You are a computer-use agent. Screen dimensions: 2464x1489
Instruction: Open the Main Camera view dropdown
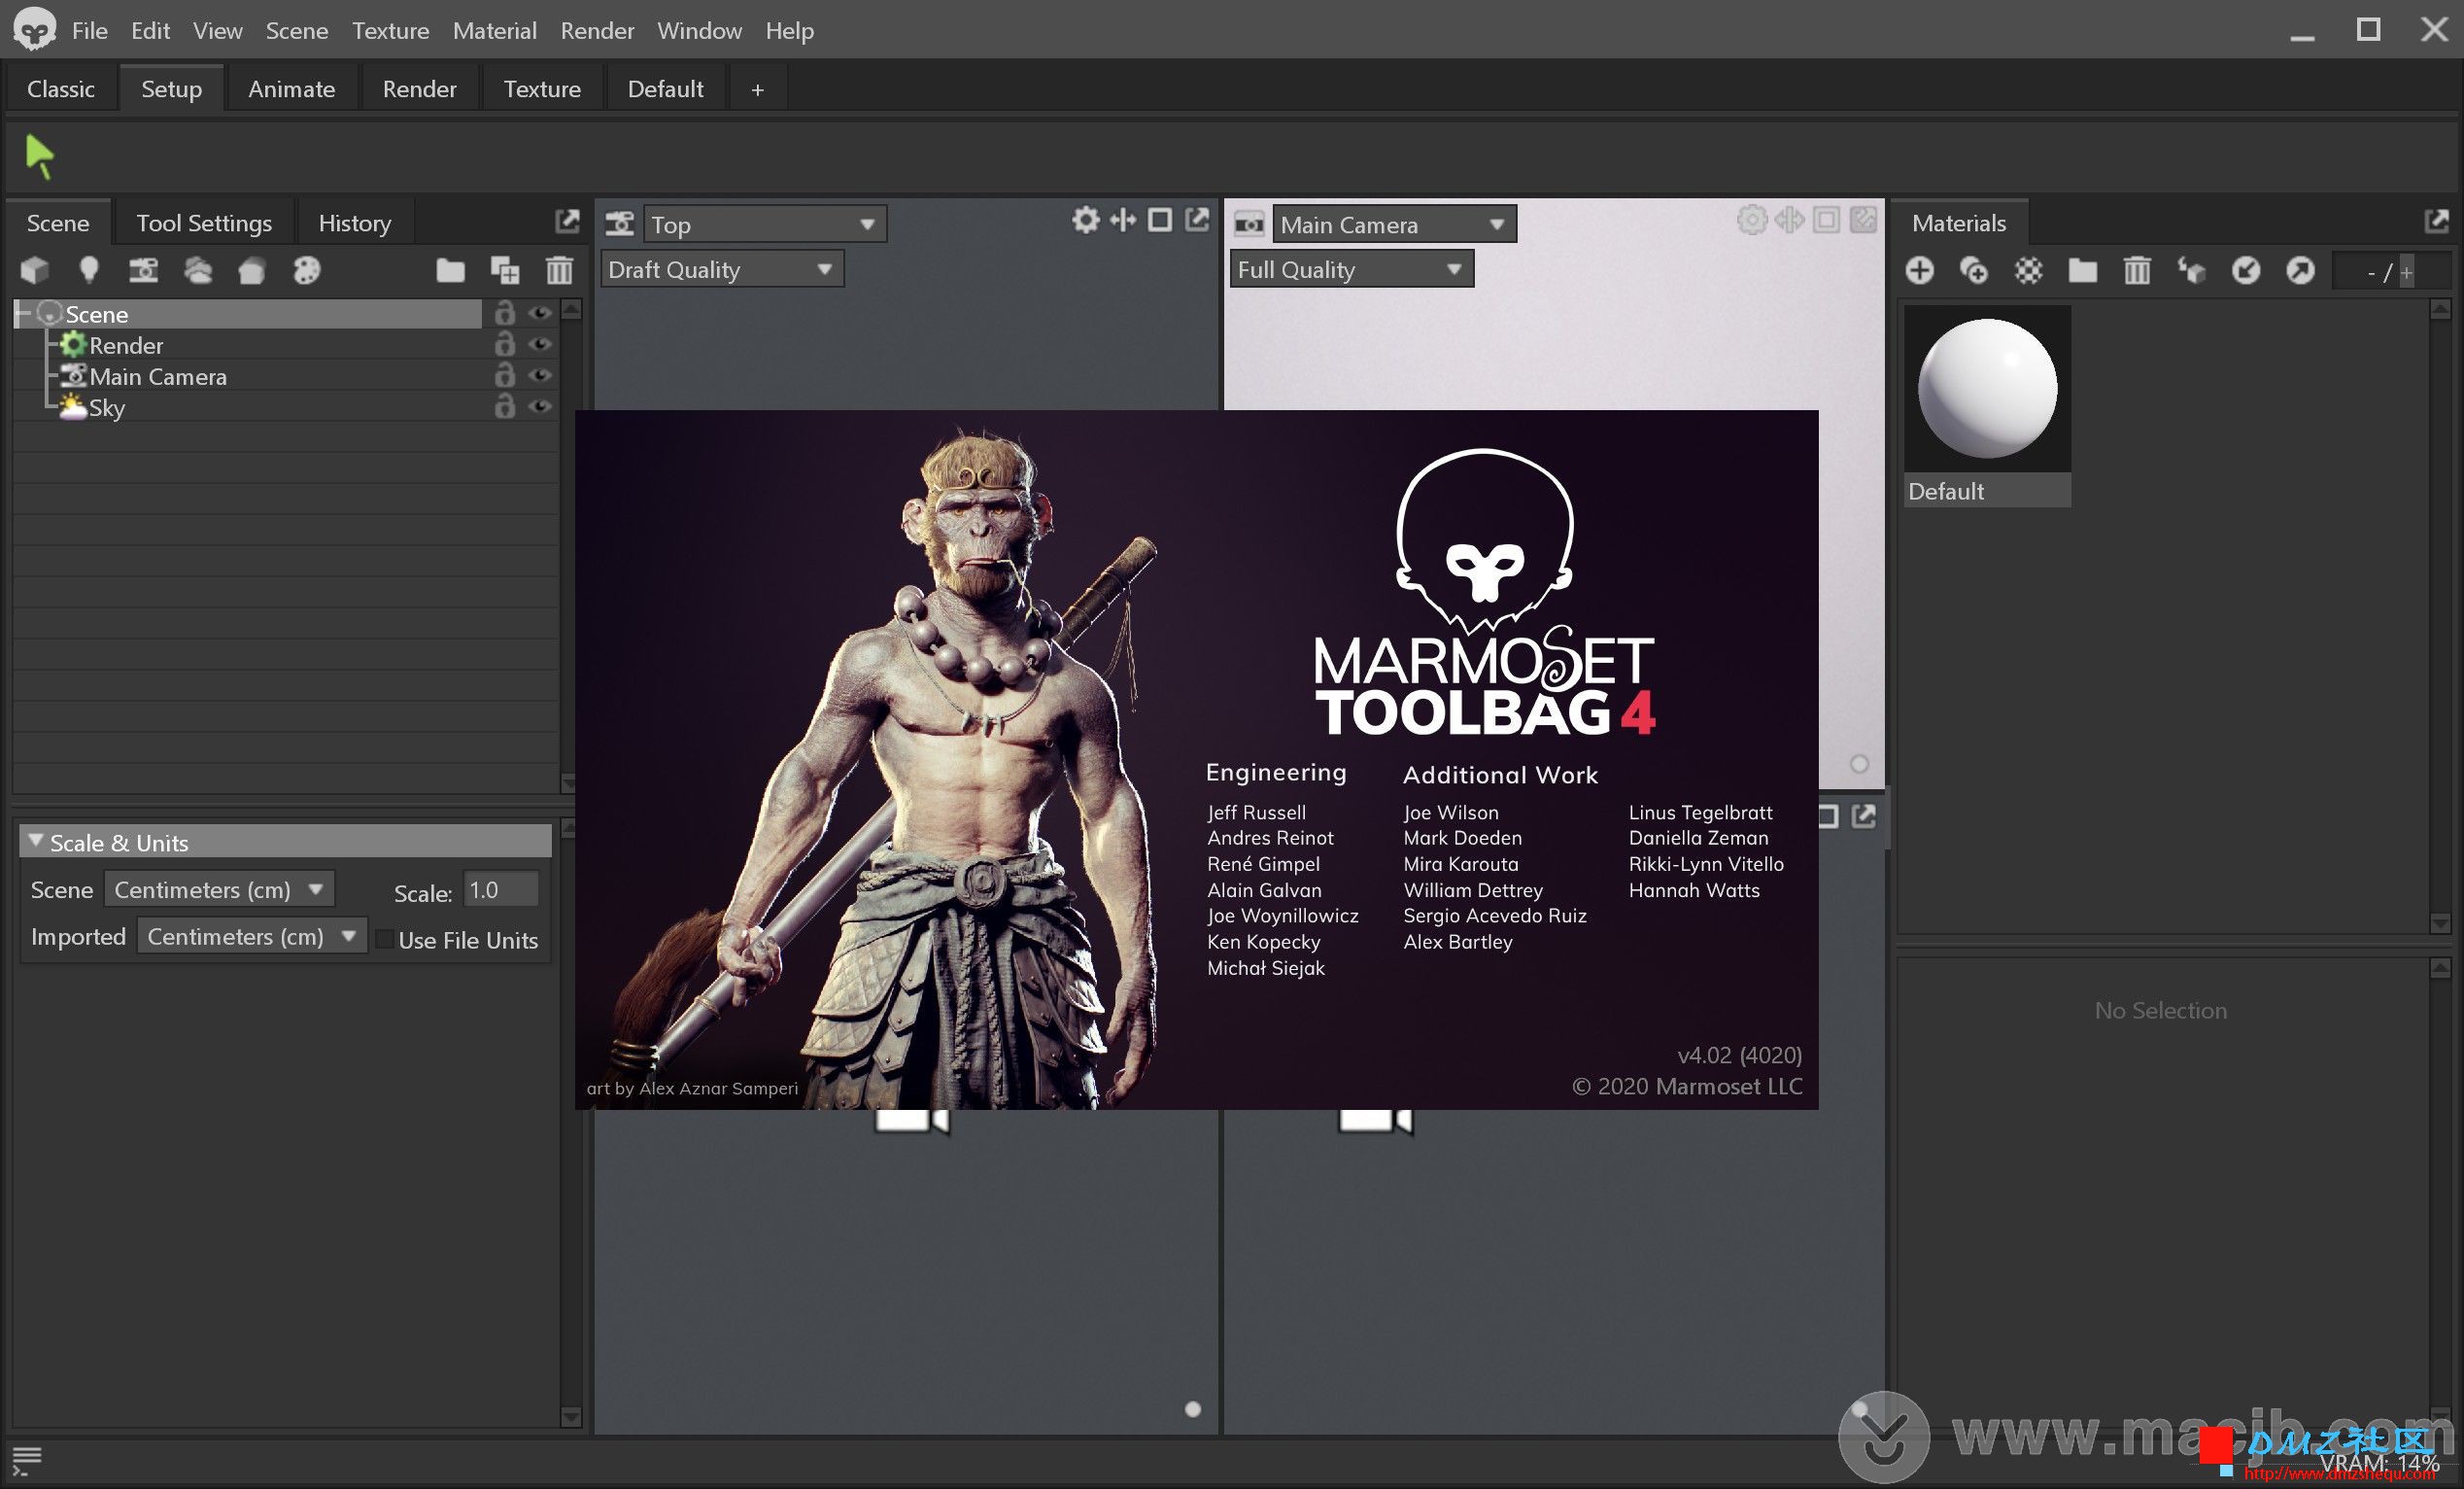pyautogui.click(x=1394, y=224)
